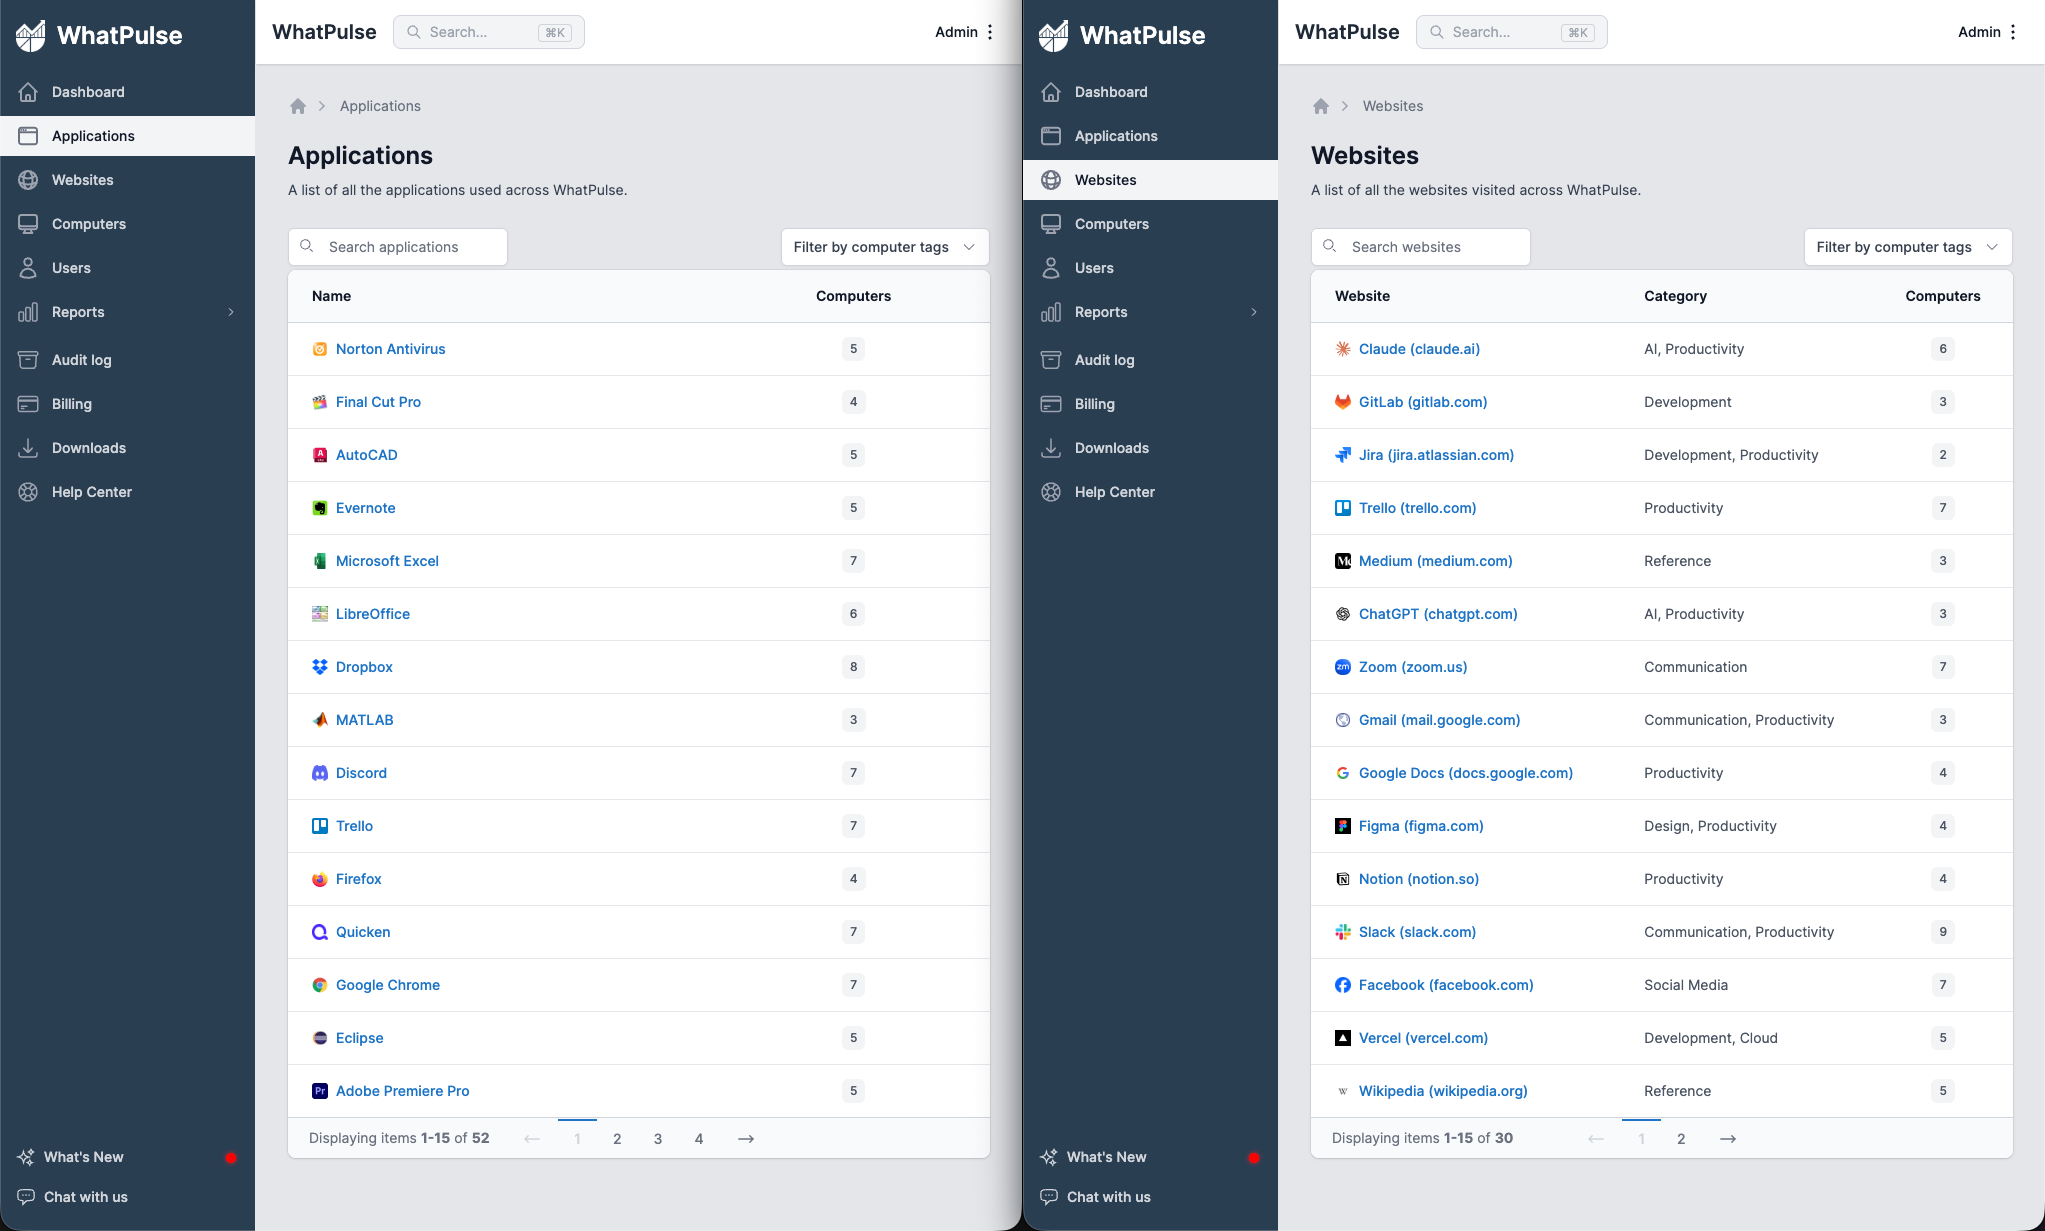Click the Search applications field
This screenshot has width=2045, height=1231.
tap(398, 247)
